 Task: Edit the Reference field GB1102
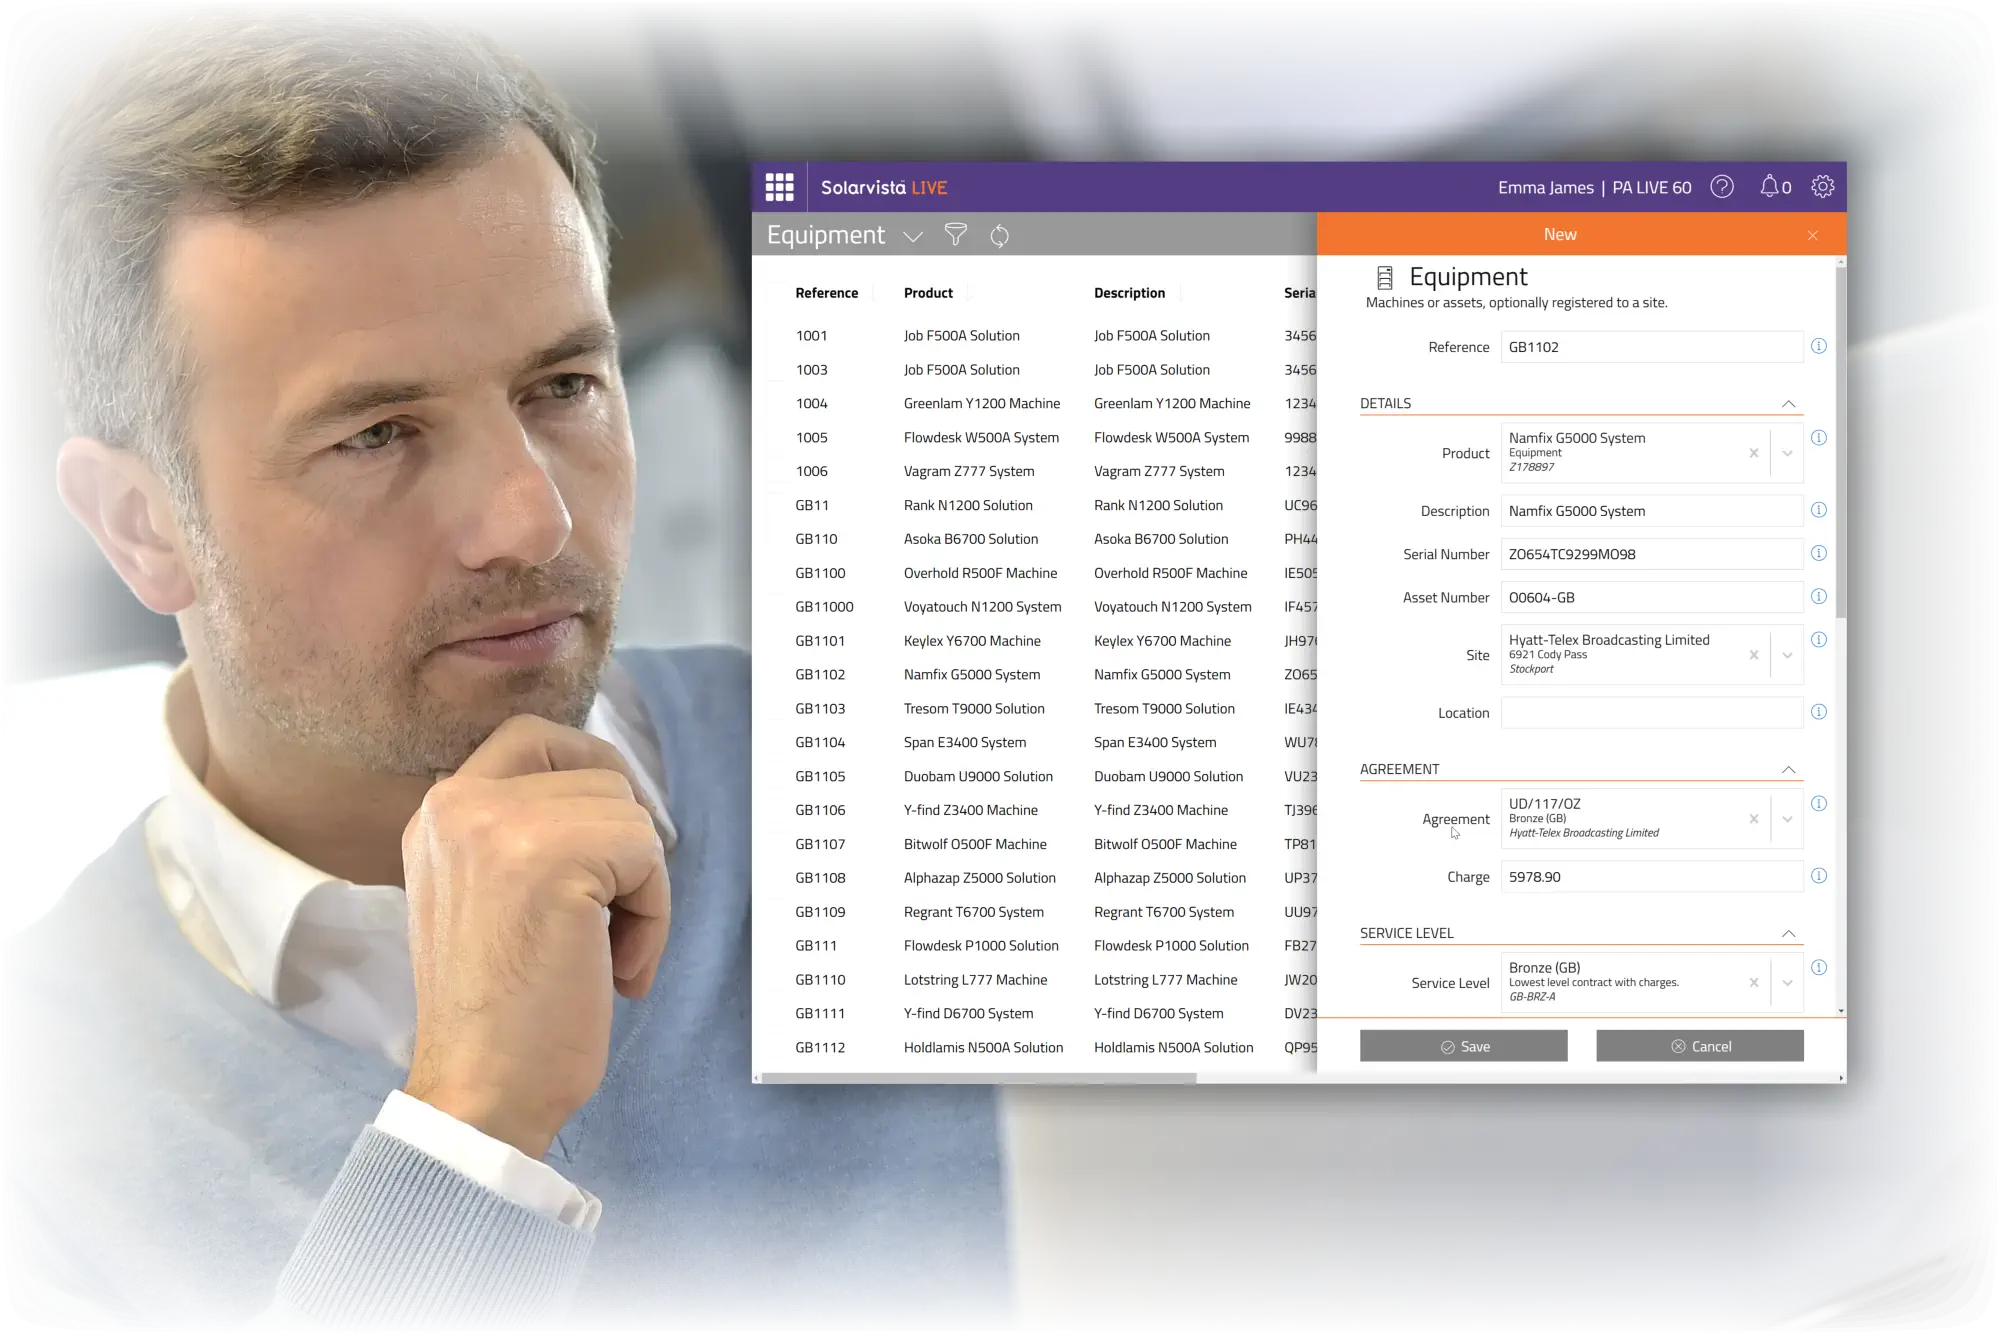(1652, 347)
